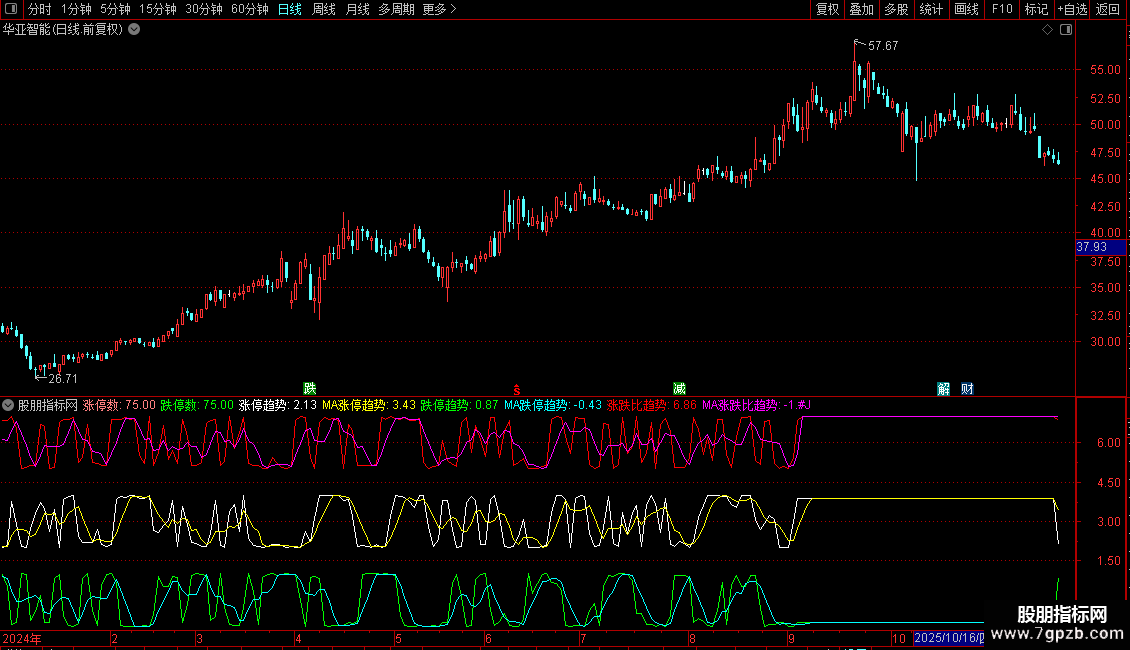Expand the 华亚智能 stock title dropdown

(x=134, y=30)
